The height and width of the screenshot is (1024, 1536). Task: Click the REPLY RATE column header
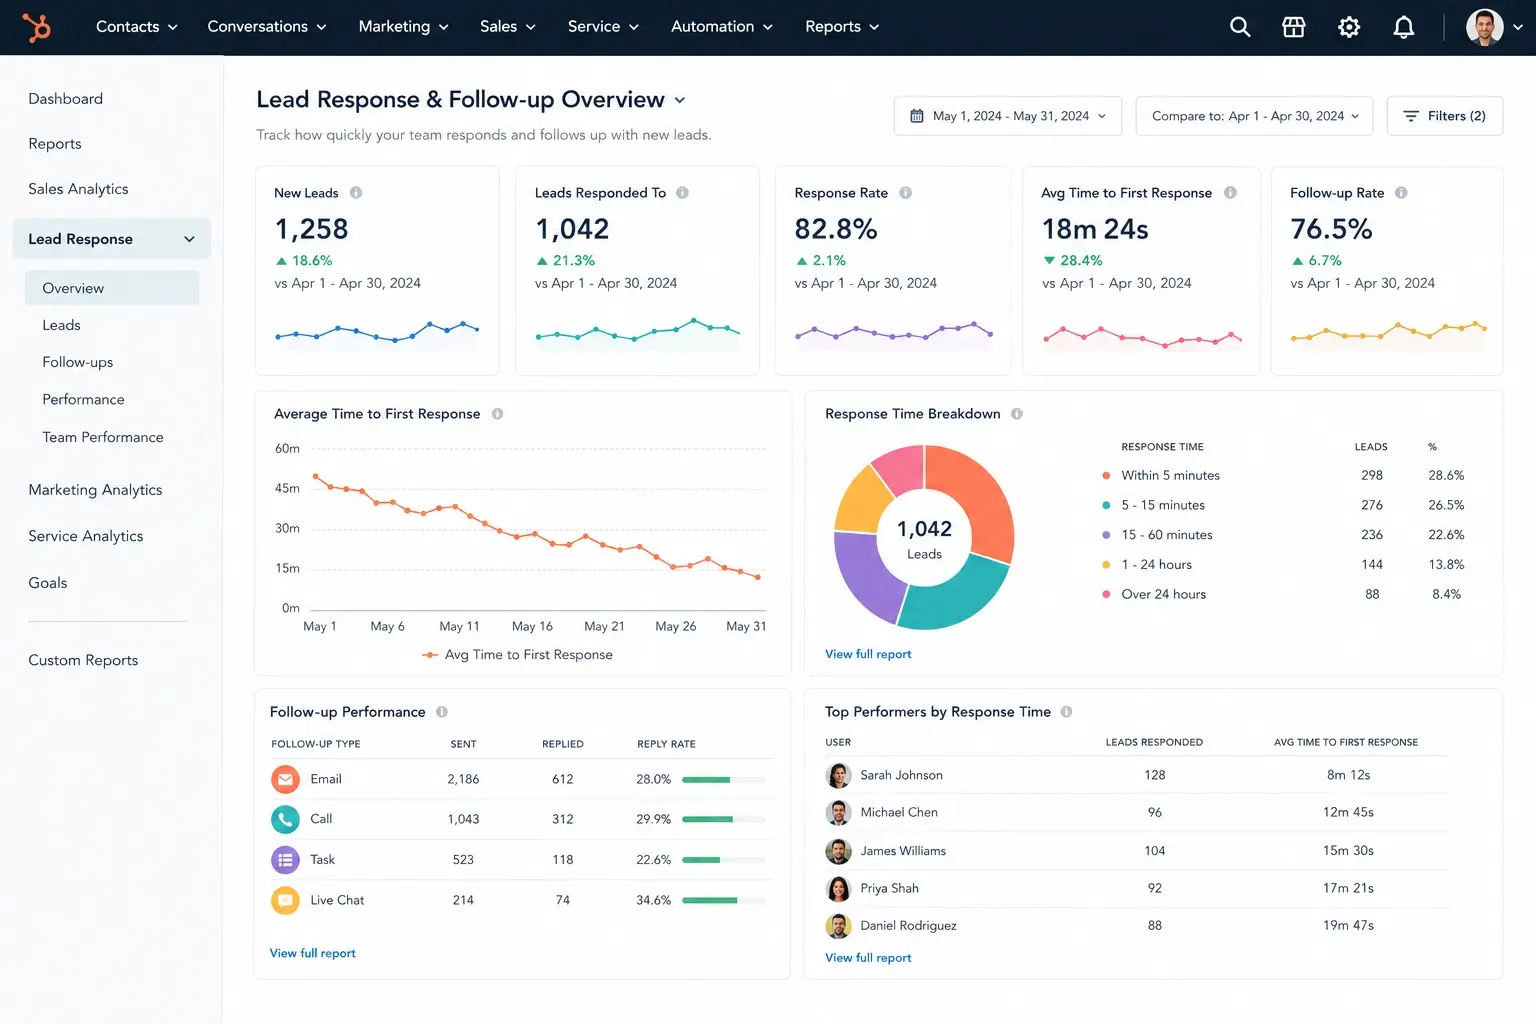666,744
